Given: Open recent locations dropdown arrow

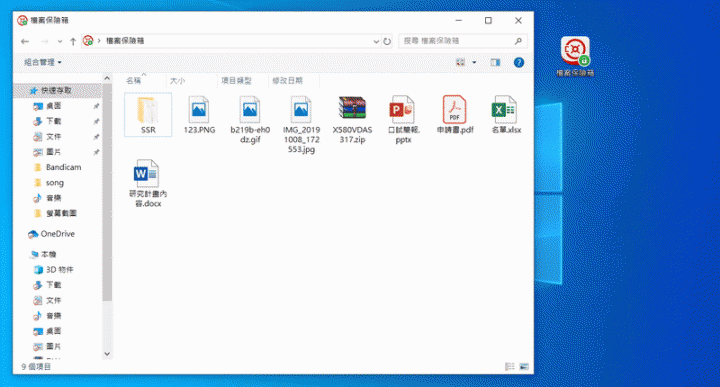Looking at the screenshot, I should pos(60,41).
